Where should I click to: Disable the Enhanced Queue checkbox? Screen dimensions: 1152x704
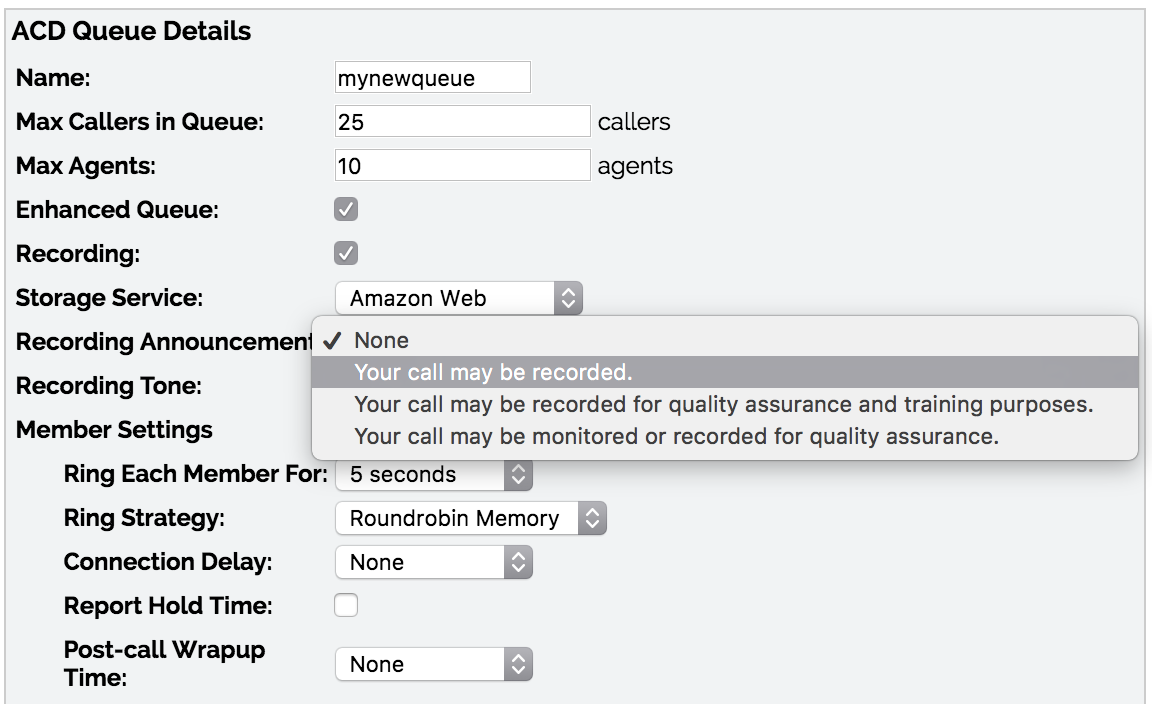(344, 208)
